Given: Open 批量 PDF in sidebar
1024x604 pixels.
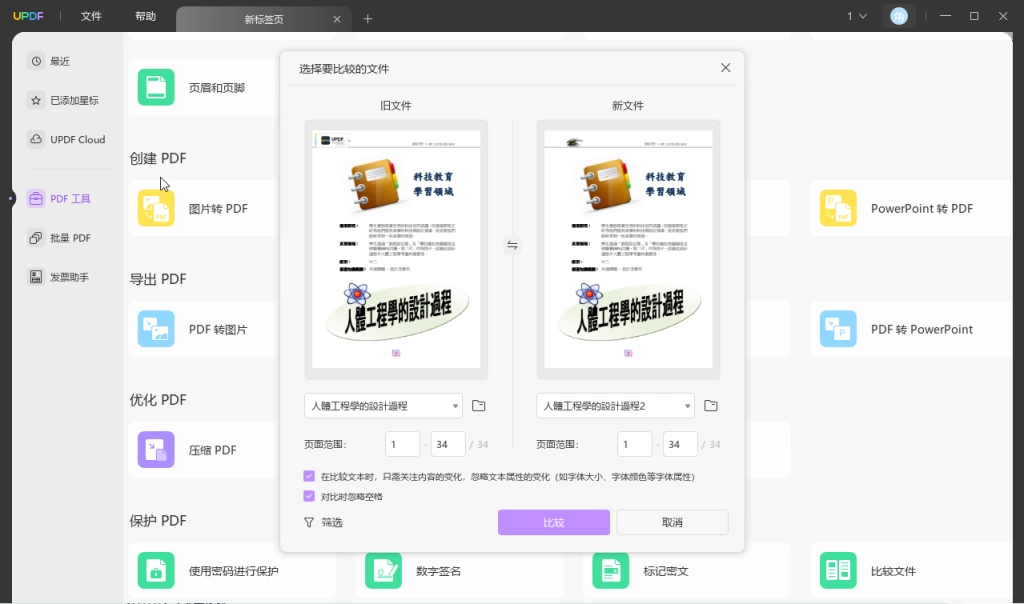Looking at the screenshot, I should 60,238.
